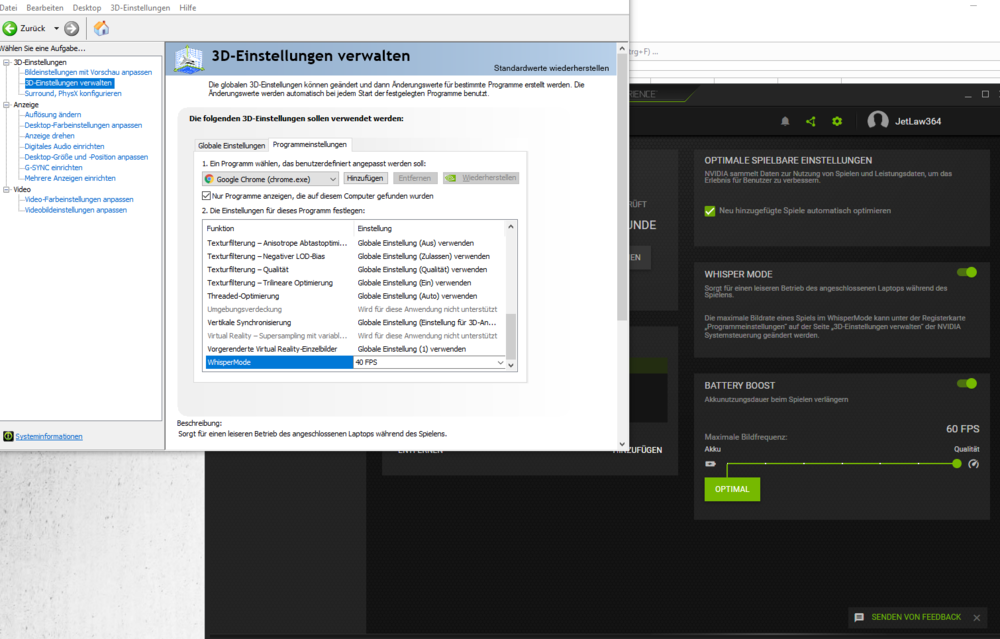Screen dimensions: 1000x639
Task: Open the share icon in GeForce Experience
Action: 811,120
